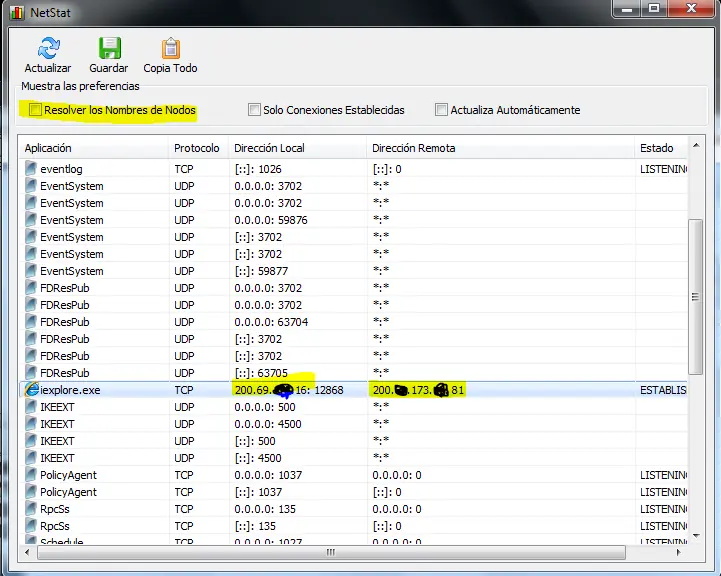Click remote address of PolicyAgent 0.0.0.0: 1037 row

click(397, 475)
